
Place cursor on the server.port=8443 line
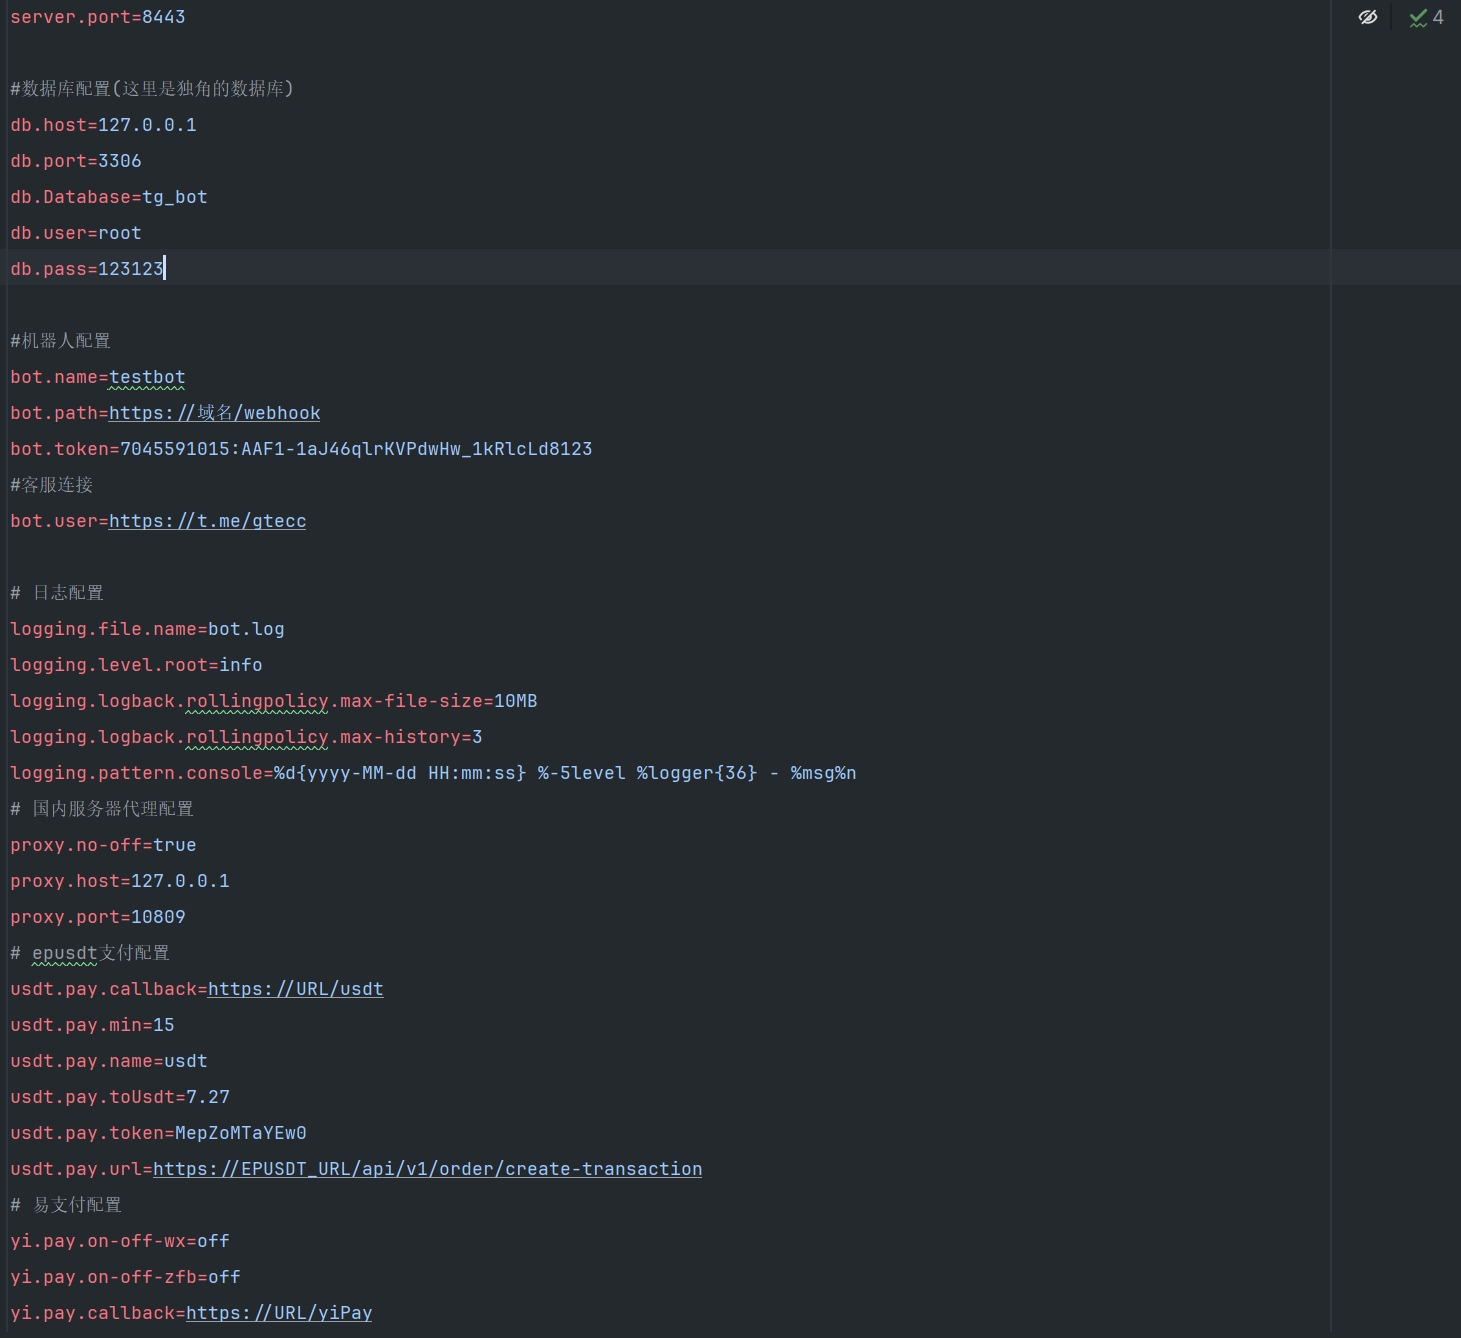click(x=98, y=17)
